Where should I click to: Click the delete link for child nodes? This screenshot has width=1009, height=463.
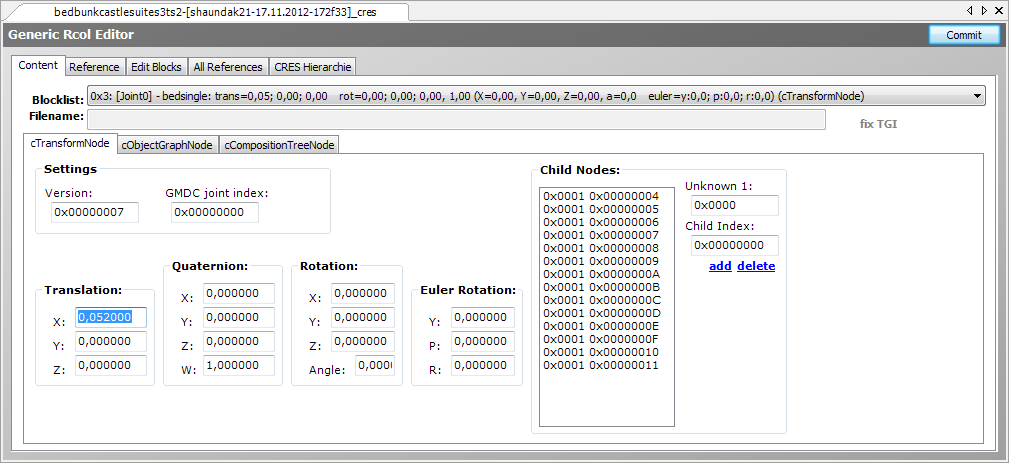coord(756,266)
